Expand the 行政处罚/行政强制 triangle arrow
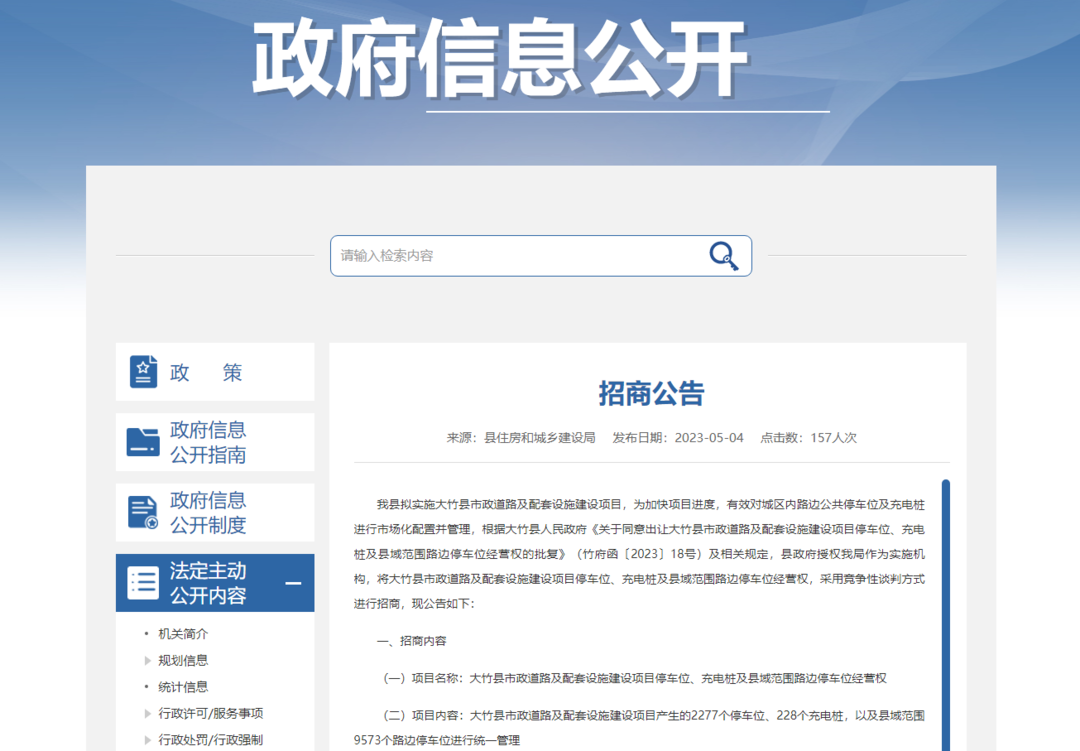 click(x=149, y=740)
